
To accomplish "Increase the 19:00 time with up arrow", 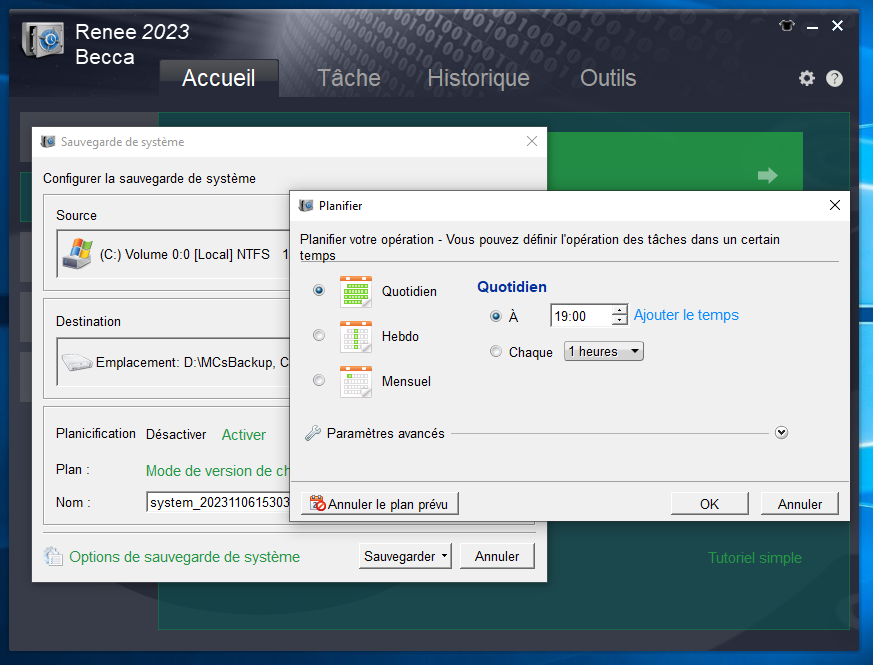I will tap(620, 310).
